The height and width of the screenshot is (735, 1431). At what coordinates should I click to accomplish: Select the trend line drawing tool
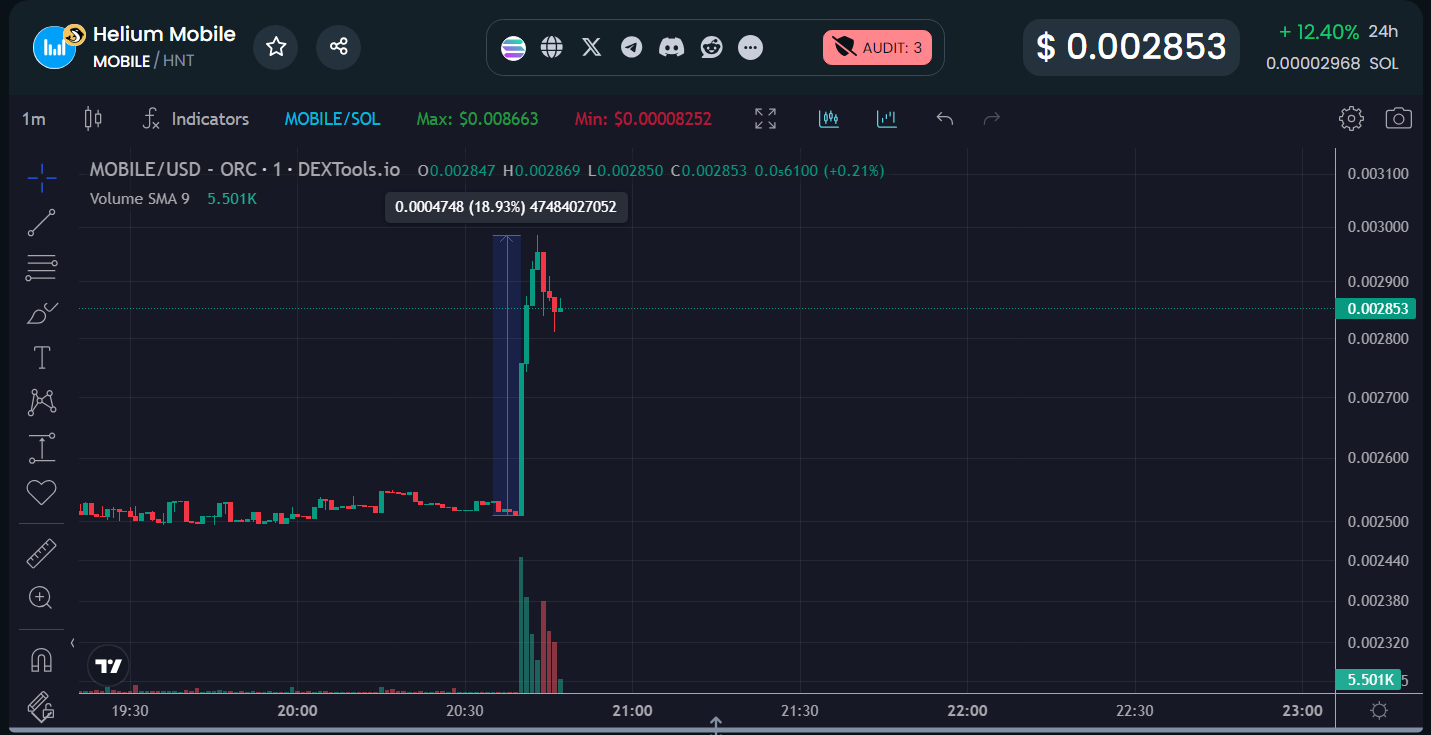pos(41,223)
